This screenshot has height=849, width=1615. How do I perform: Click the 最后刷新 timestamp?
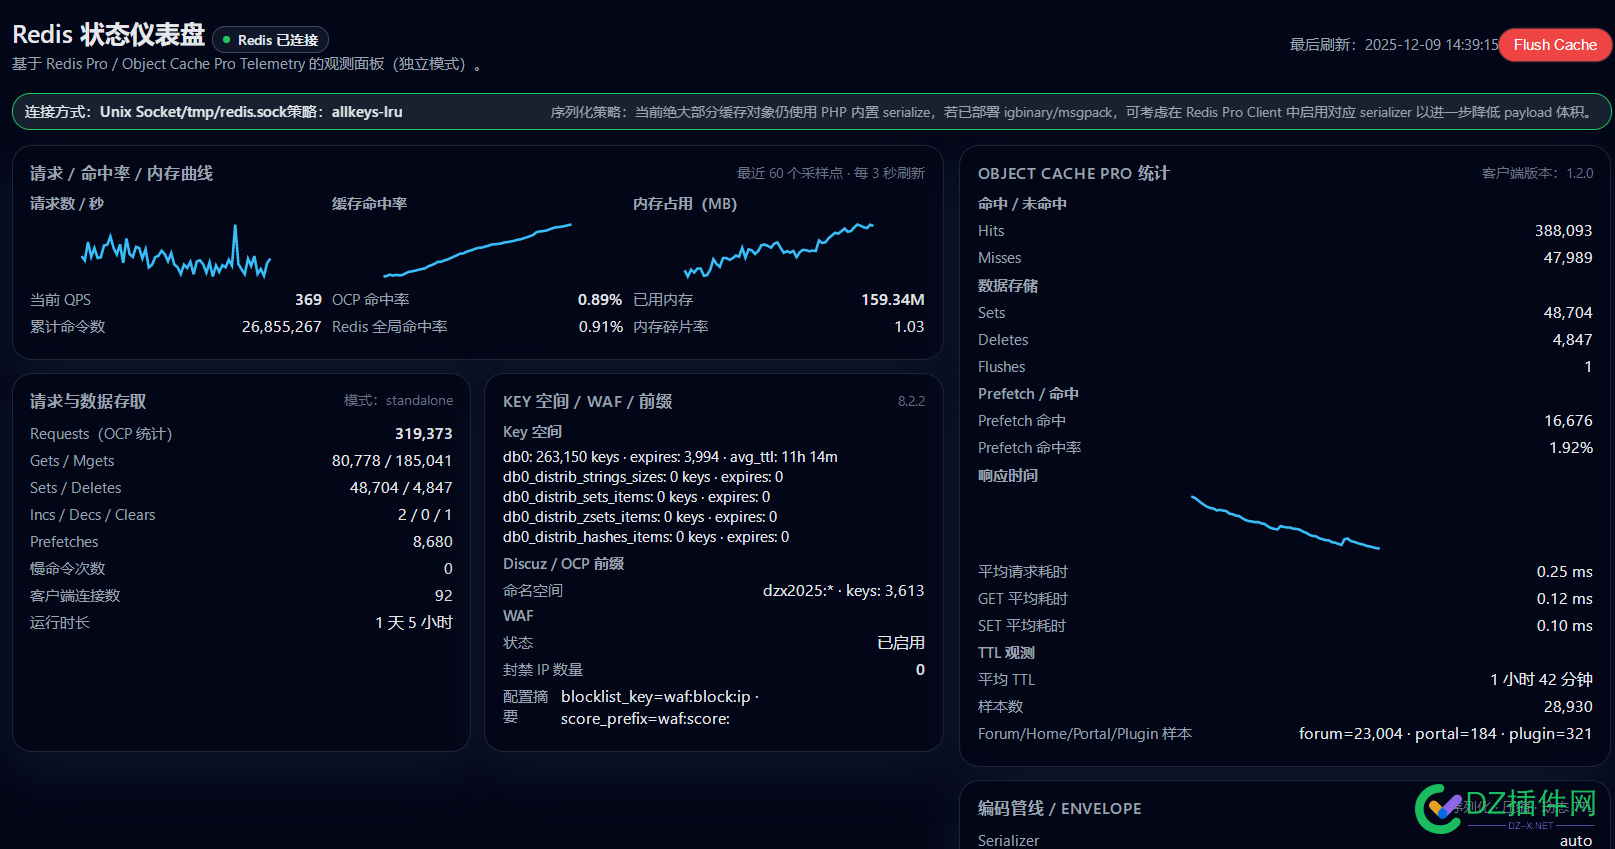[x=1394, y=45]
